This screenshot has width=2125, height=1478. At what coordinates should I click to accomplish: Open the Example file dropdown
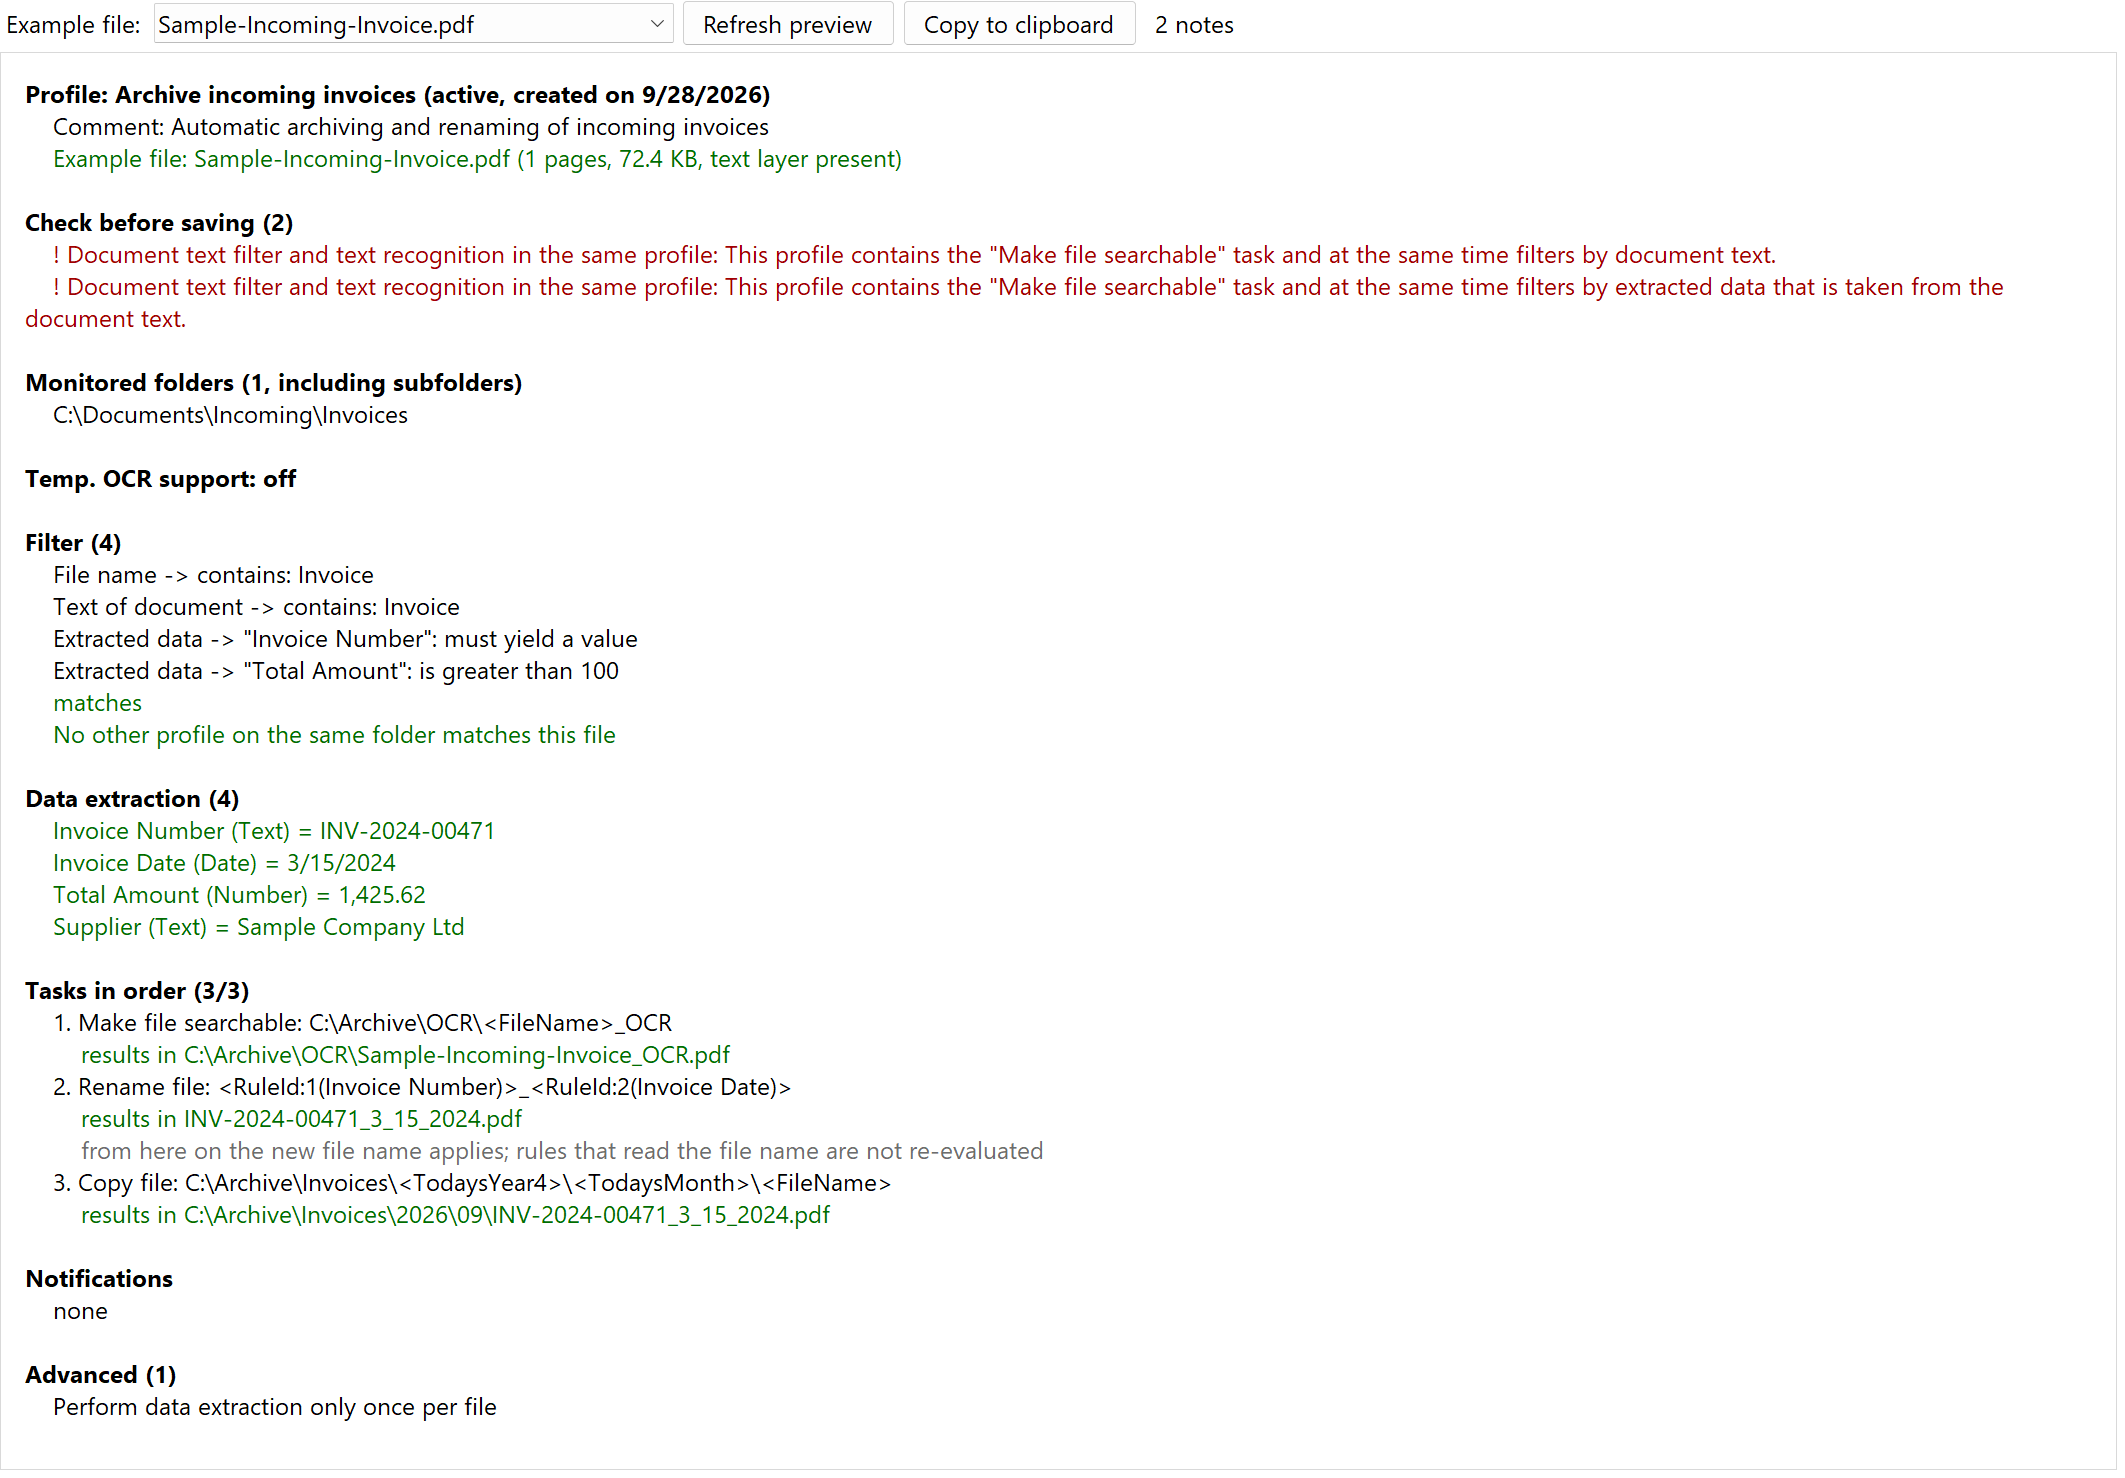(x=413, y=24)
